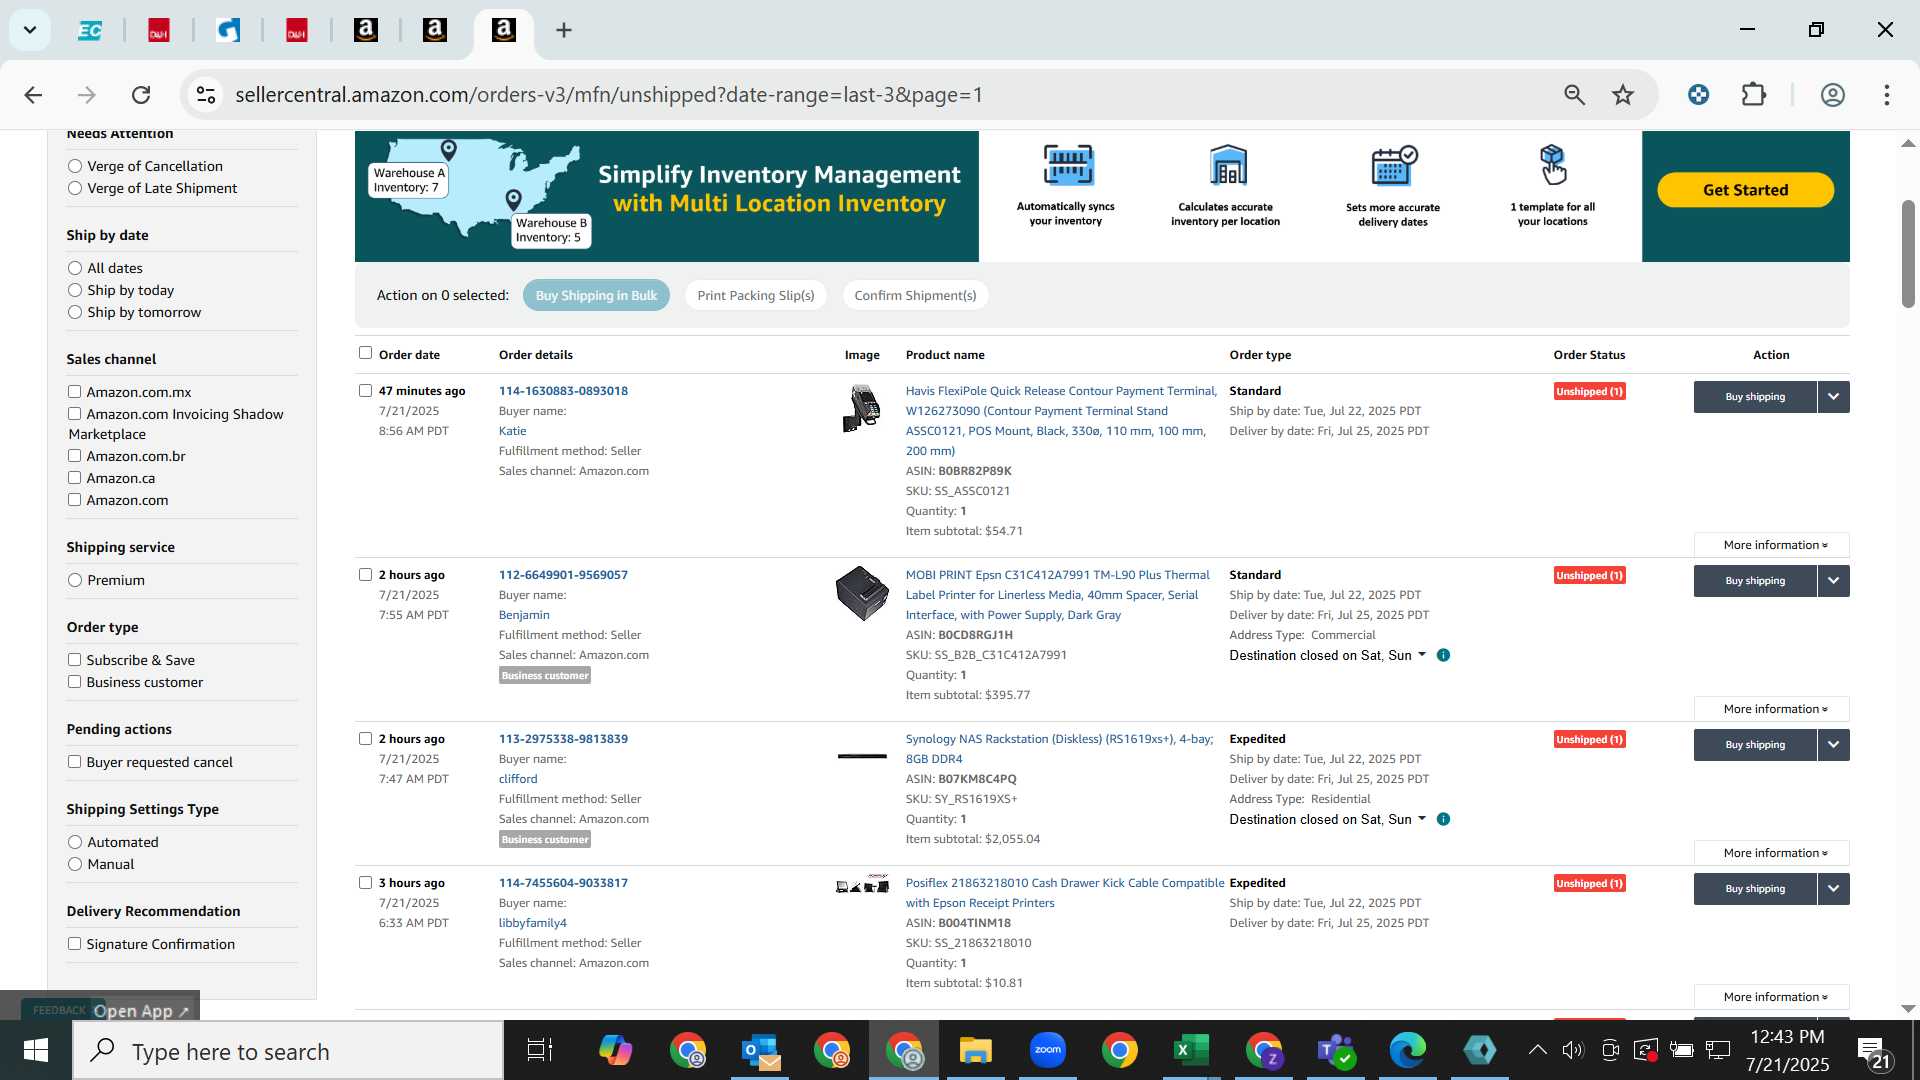Click info icon beside Benjamin order destination closed
The image size is (1920, 1080).
1443,656
